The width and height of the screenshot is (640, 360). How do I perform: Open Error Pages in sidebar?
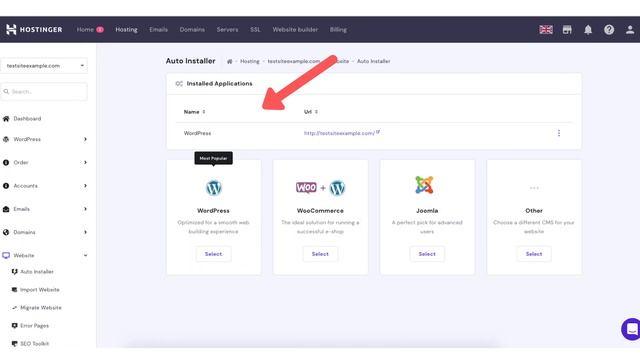point(34,326)
